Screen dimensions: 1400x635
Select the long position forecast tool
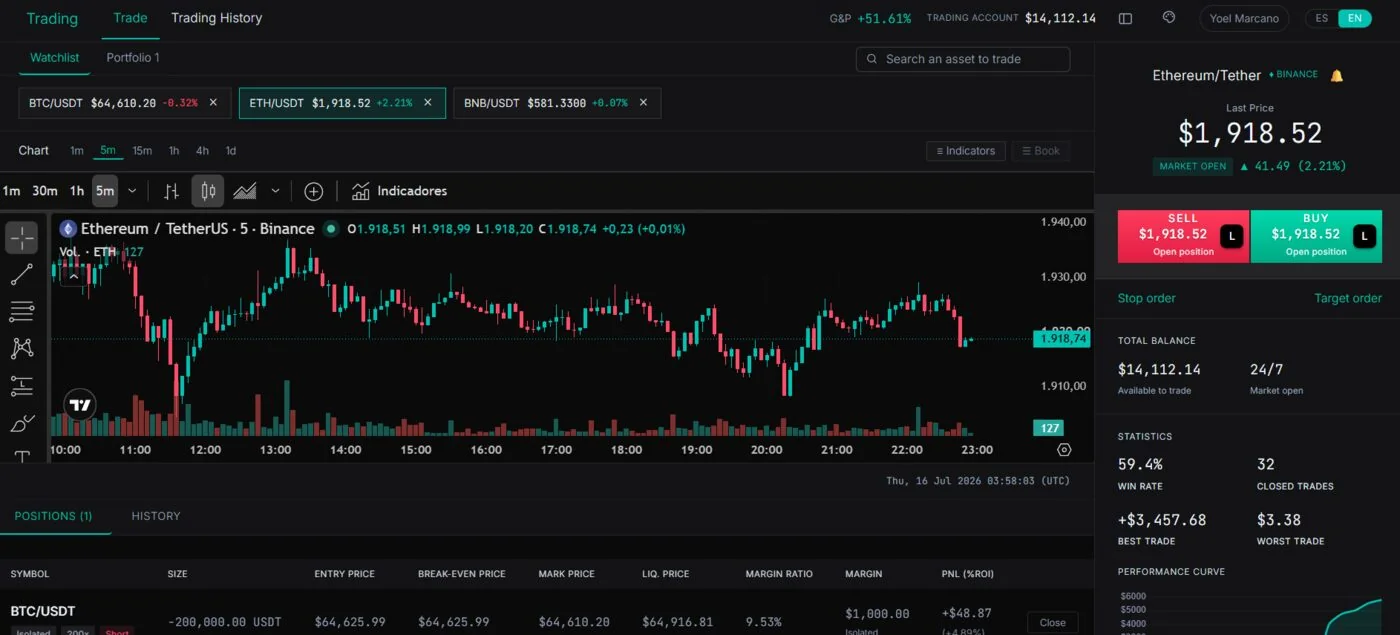(x=22, y=385)
